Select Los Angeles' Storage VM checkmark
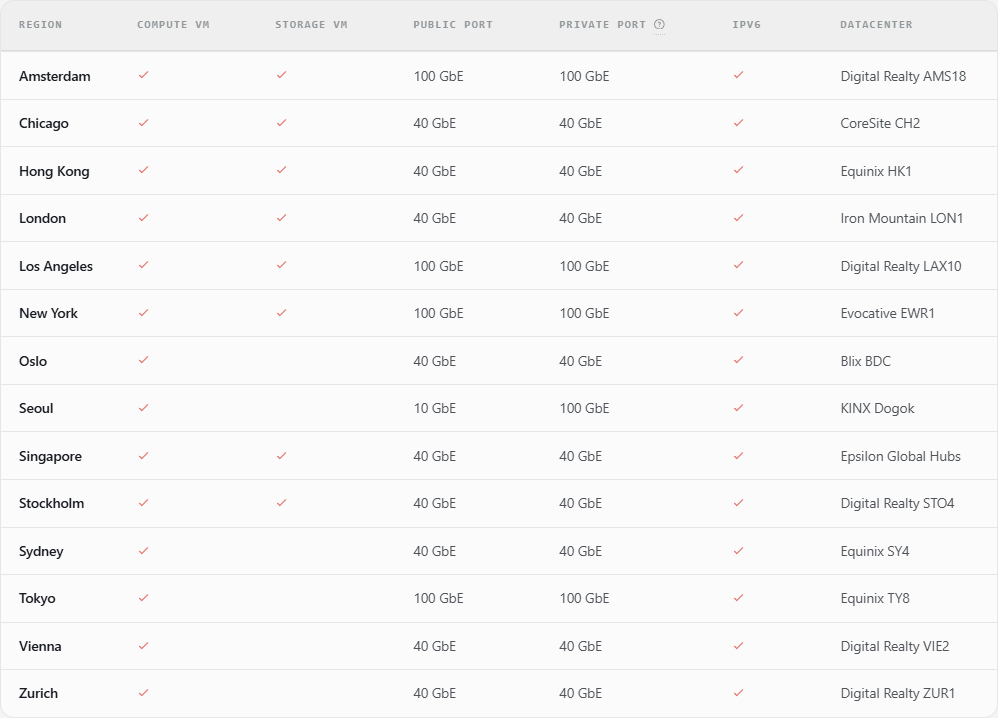Viewport: 998px width, 718px height. pyautogui.click(x=282, y=265)
